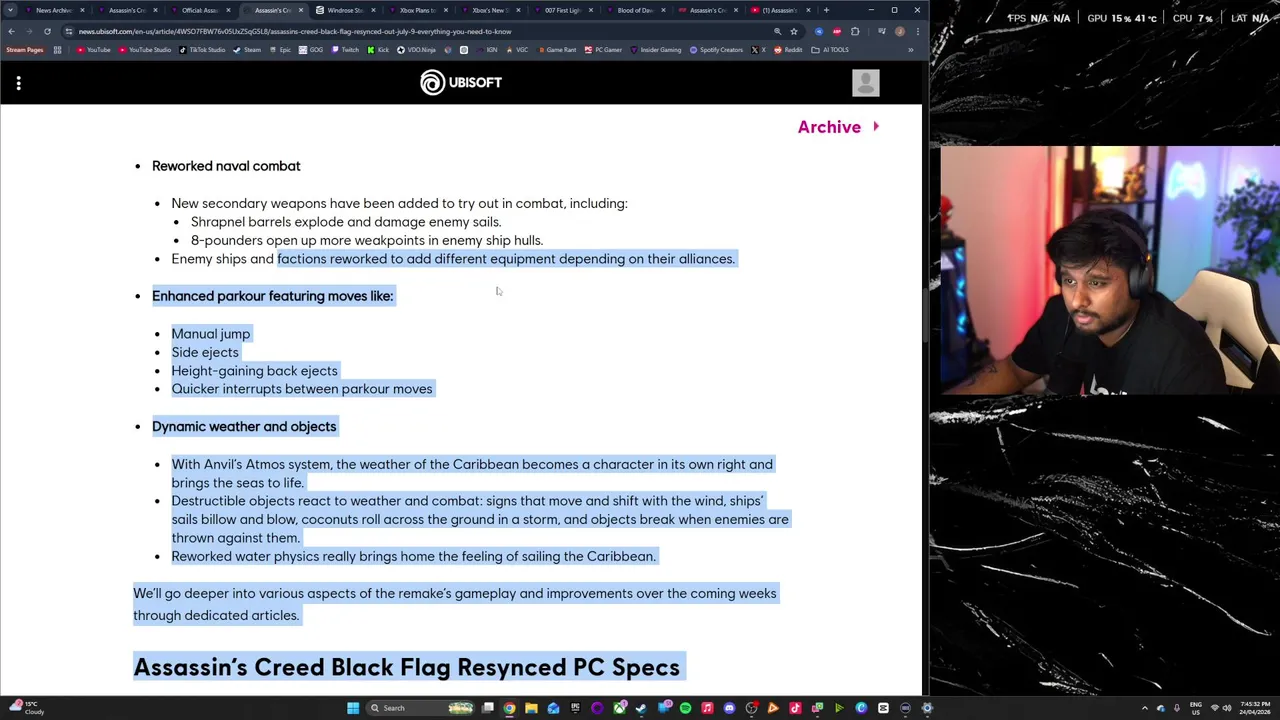Open the Chrome profile avatar
The width and height of the screenshot is (1280, 720).
899,31
